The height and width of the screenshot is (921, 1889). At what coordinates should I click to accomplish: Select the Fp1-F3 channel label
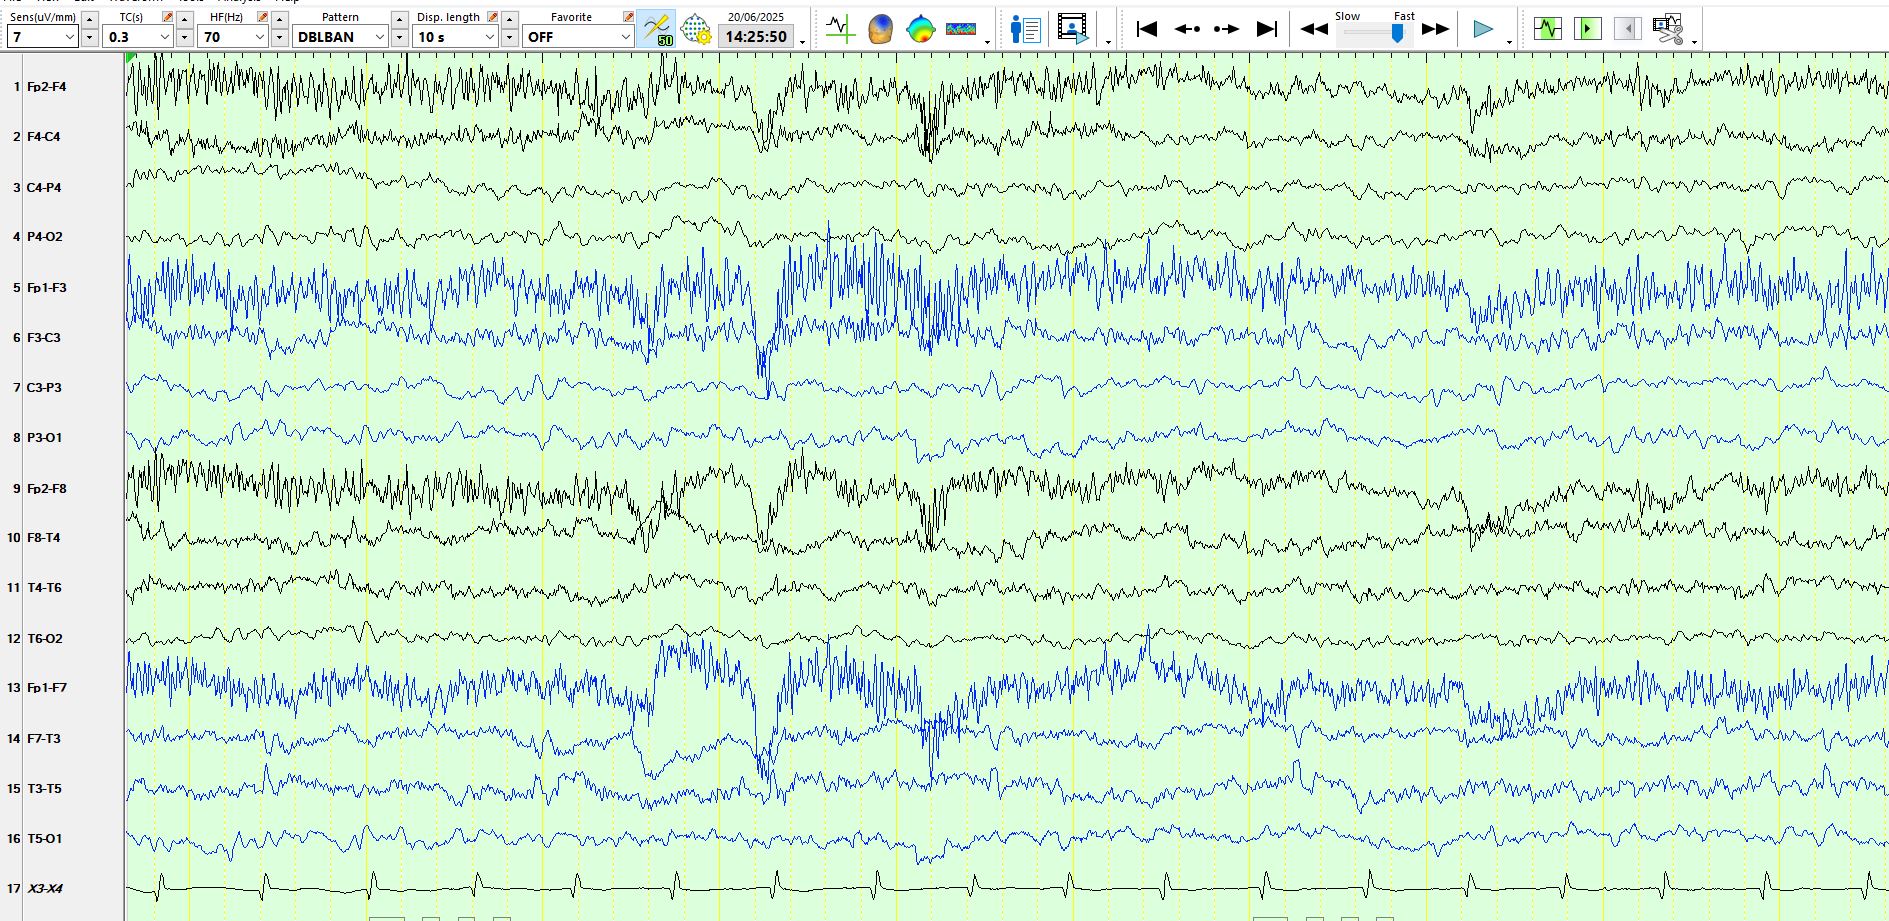point(46,288)
